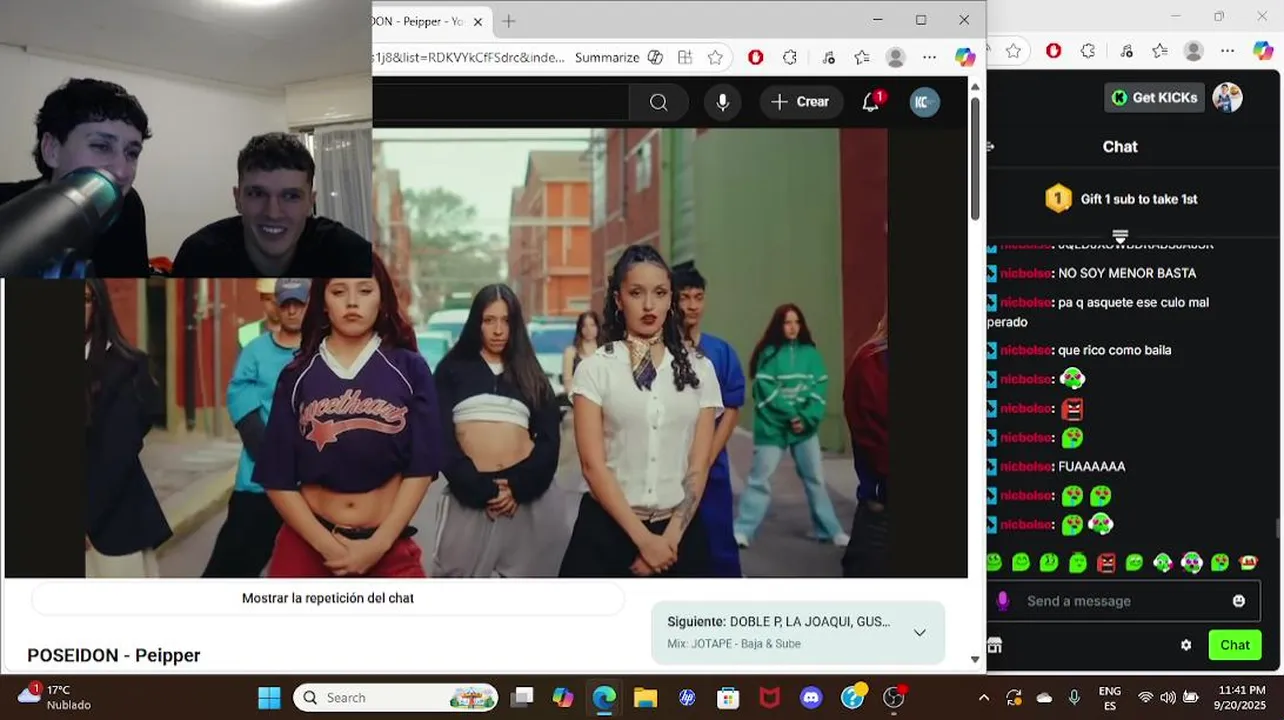Open split screen icon in front browser

click(684, 58)
